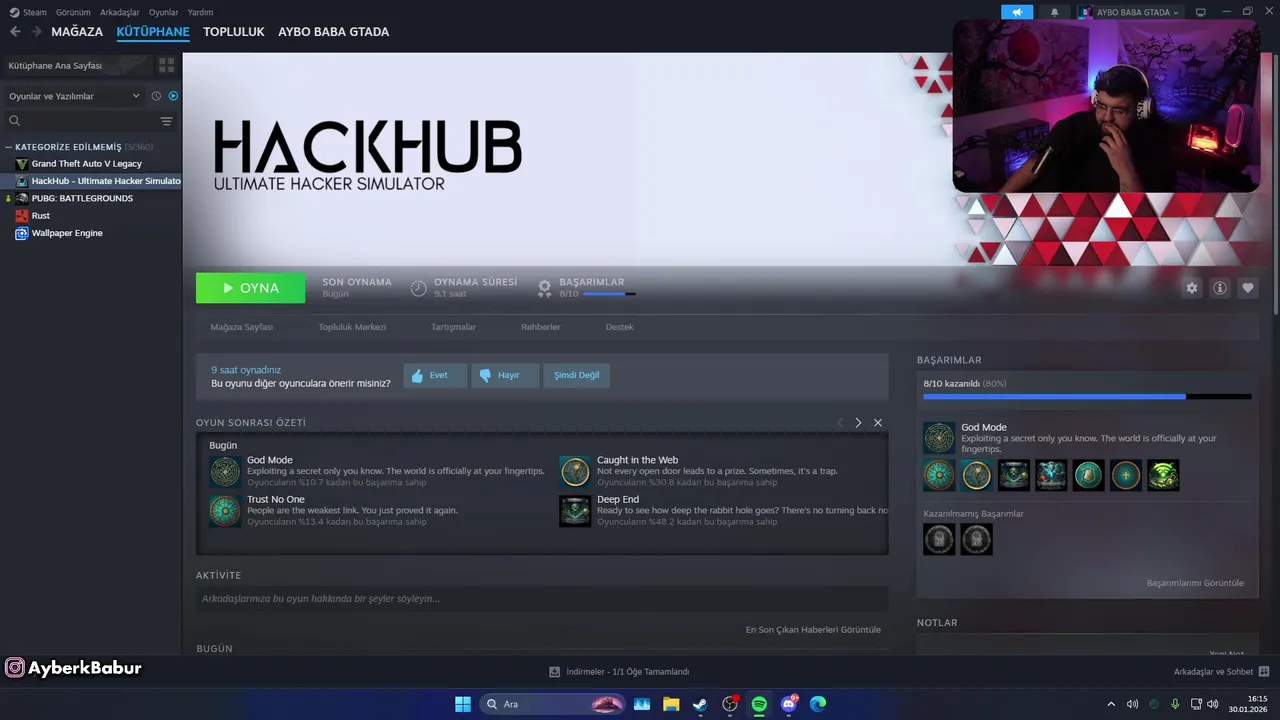Open Destek link

tap(619, 327)
